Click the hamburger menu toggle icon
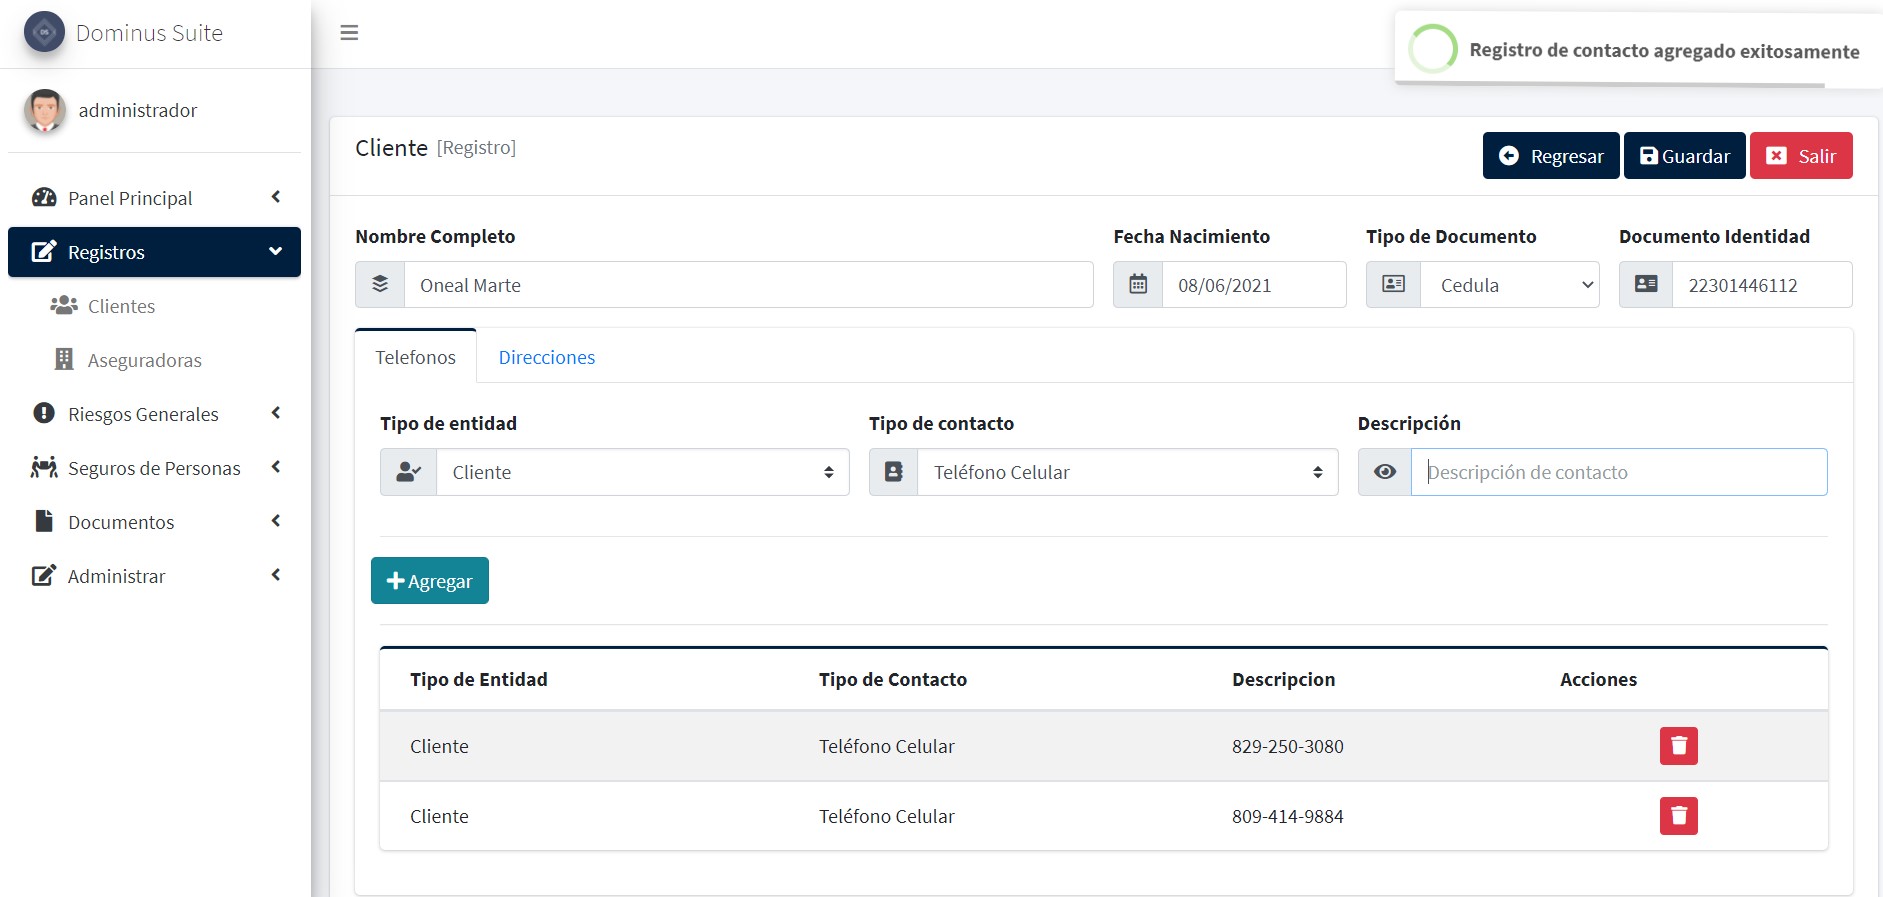 (349, 33)
